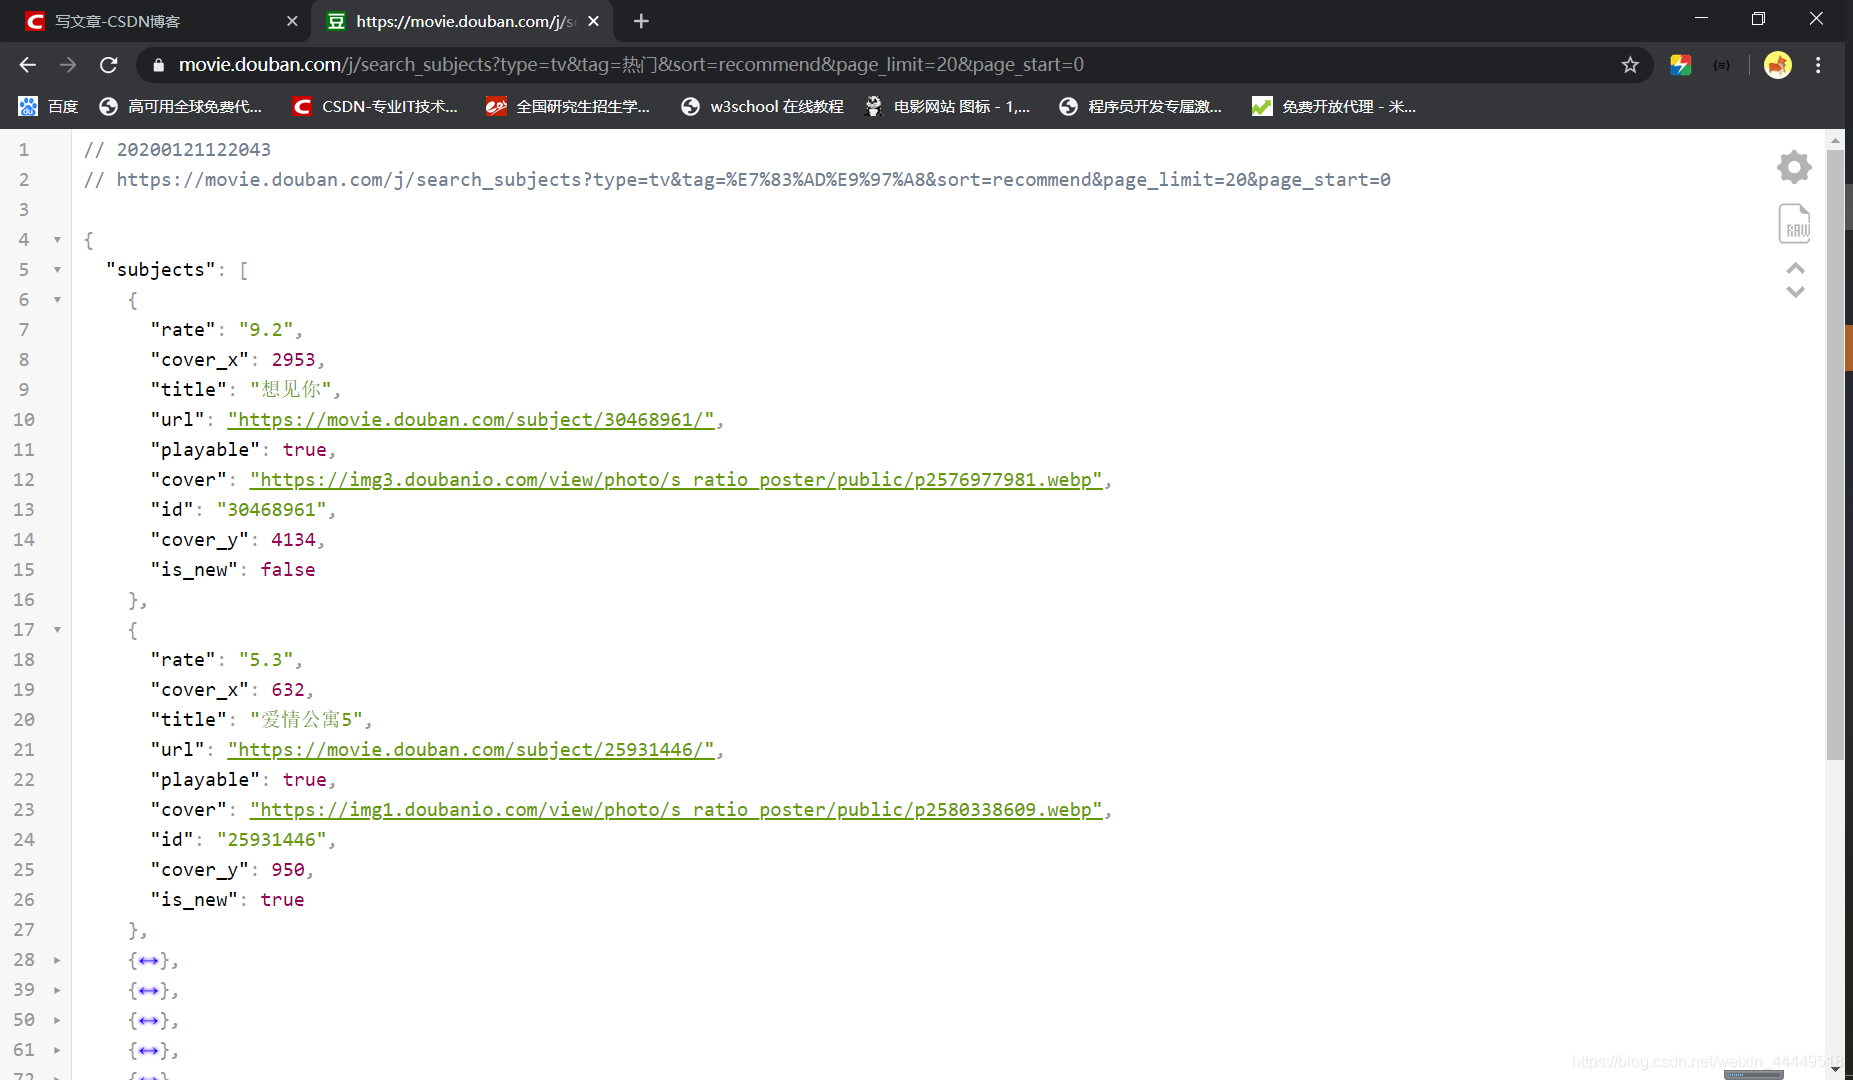
Task: Reload the Douban JSON page
Action: tap(109, 65)
